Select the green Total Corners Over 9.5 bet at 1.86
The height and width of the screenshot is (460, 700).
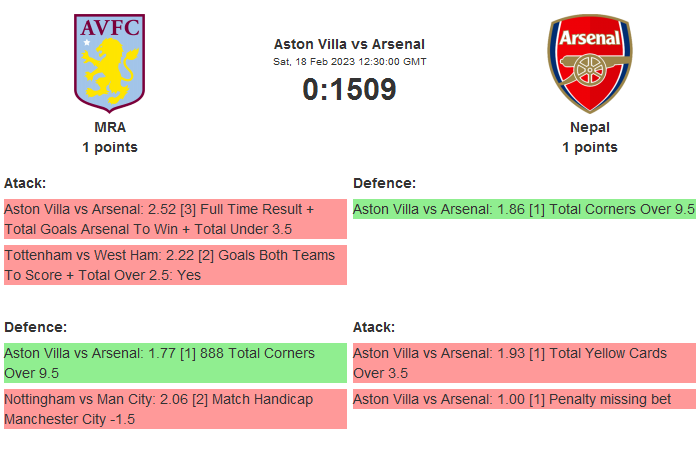[x=523, y=209]
